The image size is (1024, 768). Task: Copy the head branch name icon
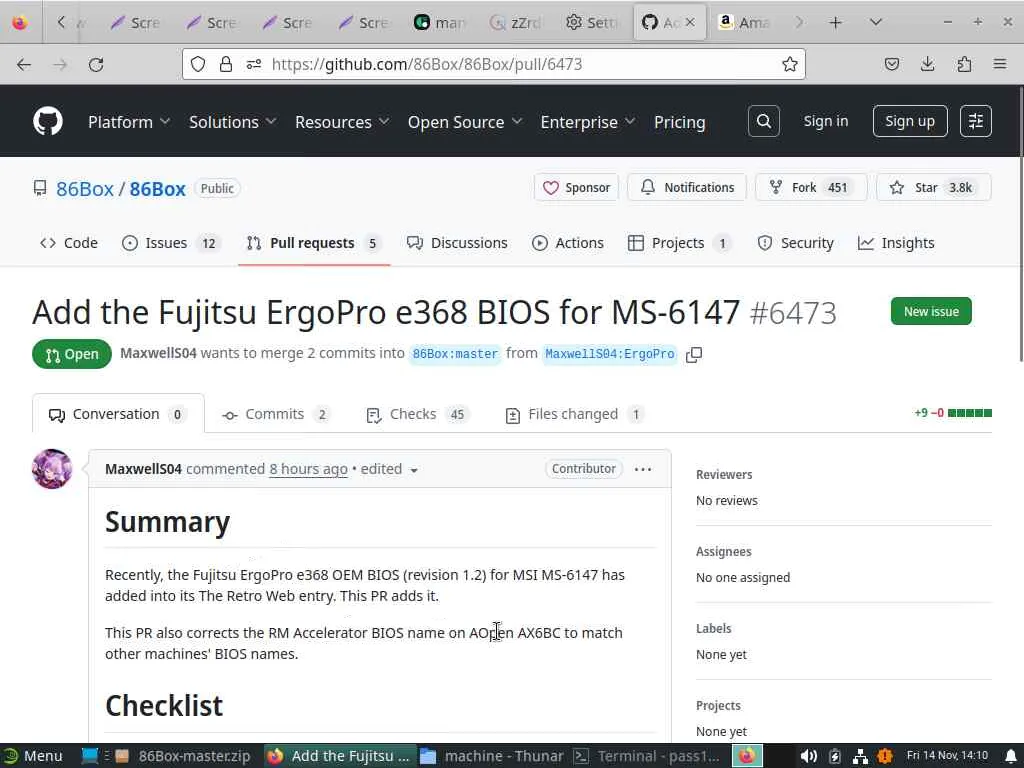(694, 355)
